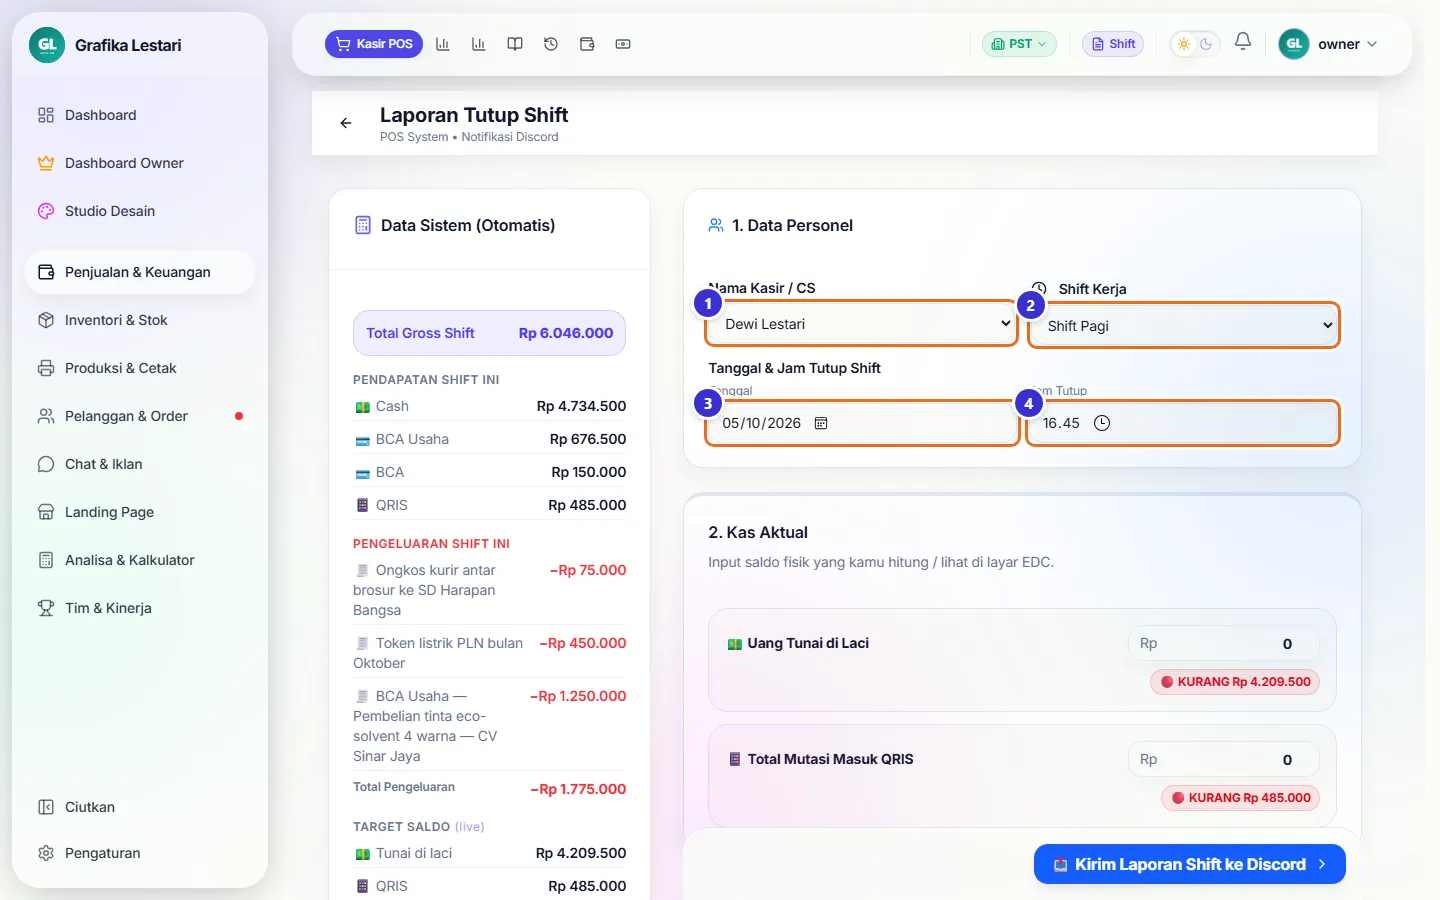Click the KURANG Rp 485.000 badge
The image size is (1440, 900).
point(1240,798)
